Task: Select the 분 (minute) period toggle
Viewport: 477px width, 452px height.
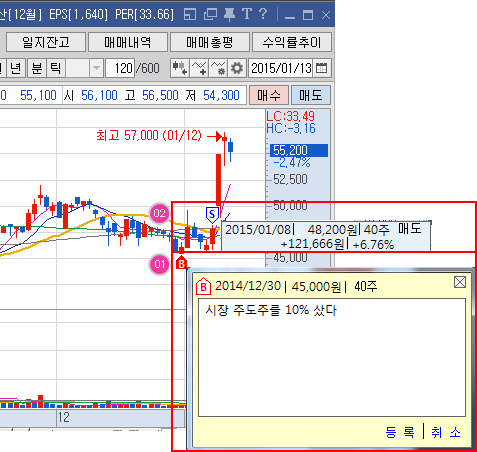Action: point(37,68)
